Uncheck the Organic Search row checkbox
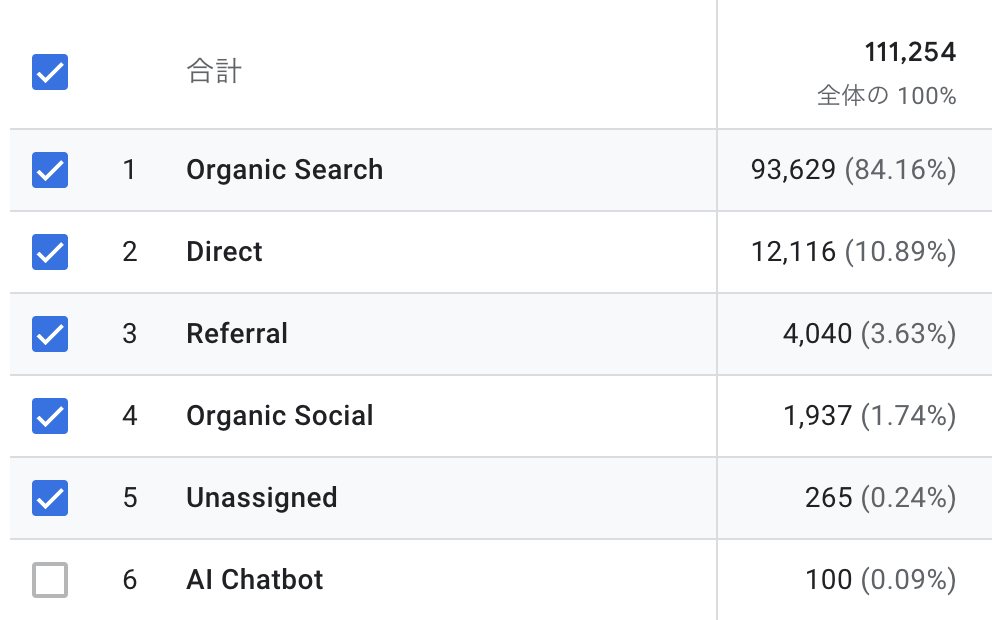 coord(50,170)
